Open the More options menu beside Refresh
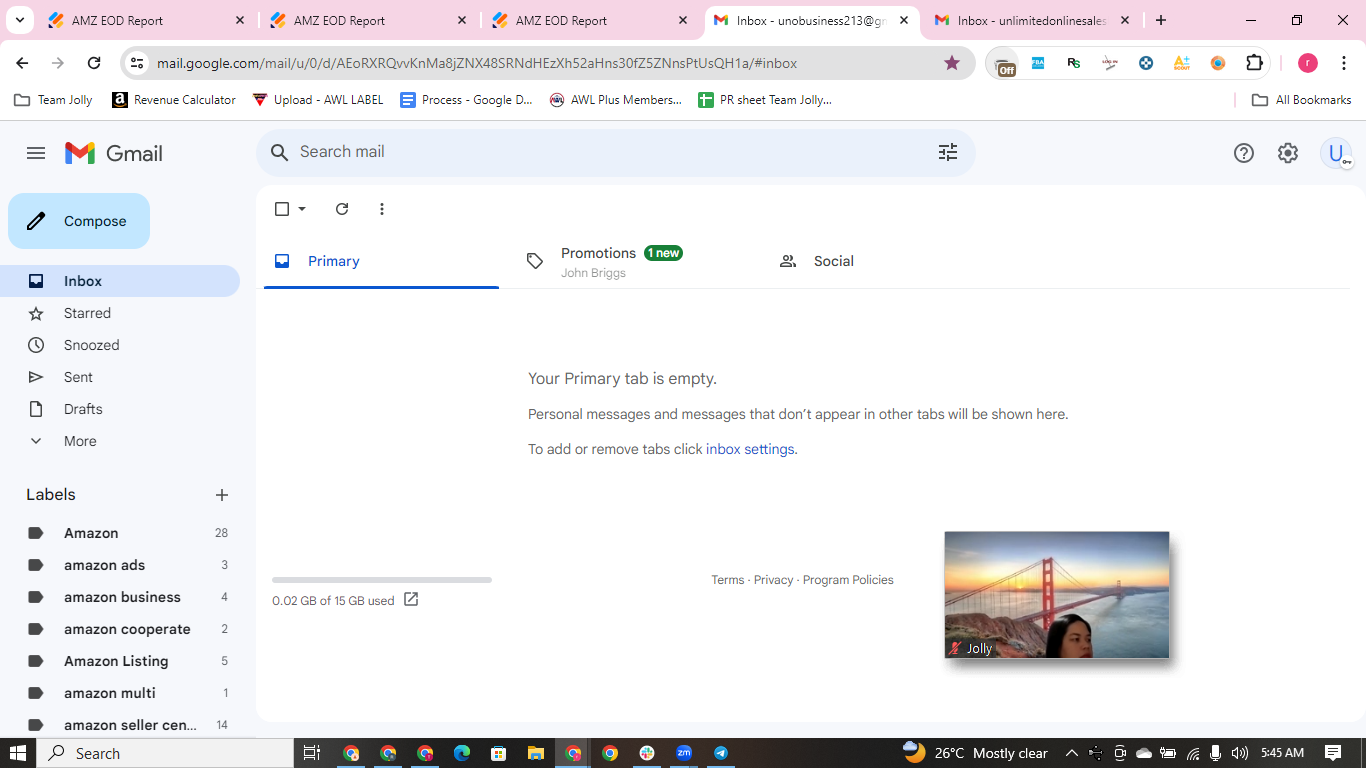The image size is (1366, 768). [x=382, y=209]
